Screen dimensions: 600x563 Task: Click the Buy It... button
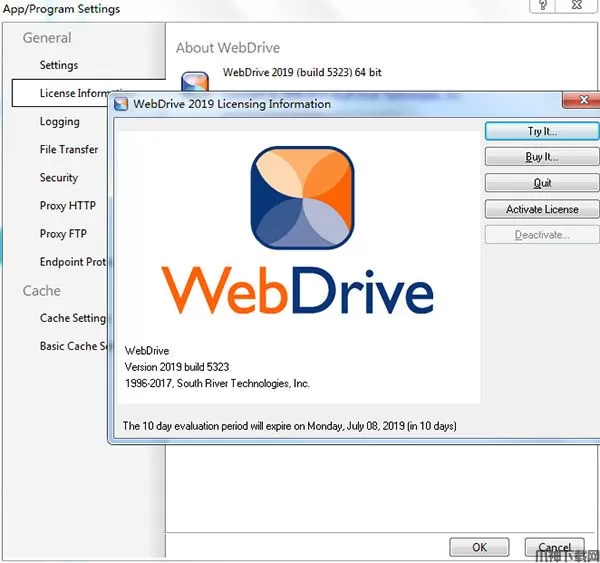click(x=542, y=157)
